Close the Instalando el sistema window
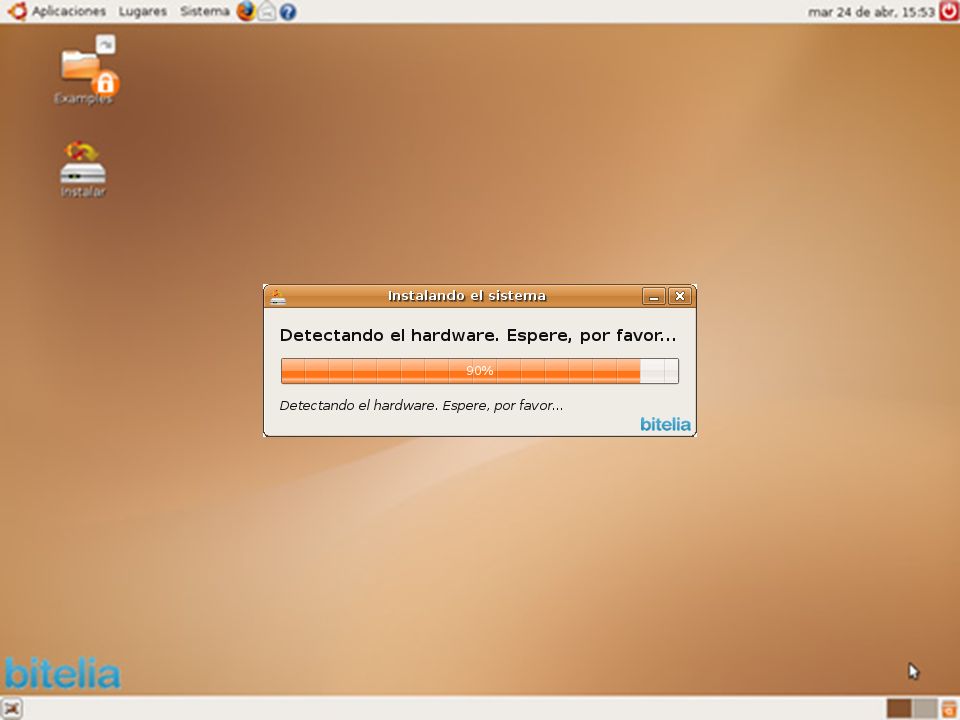Image resolution: width=960 pixels, height=720 pixels. (x=680, y=296)
